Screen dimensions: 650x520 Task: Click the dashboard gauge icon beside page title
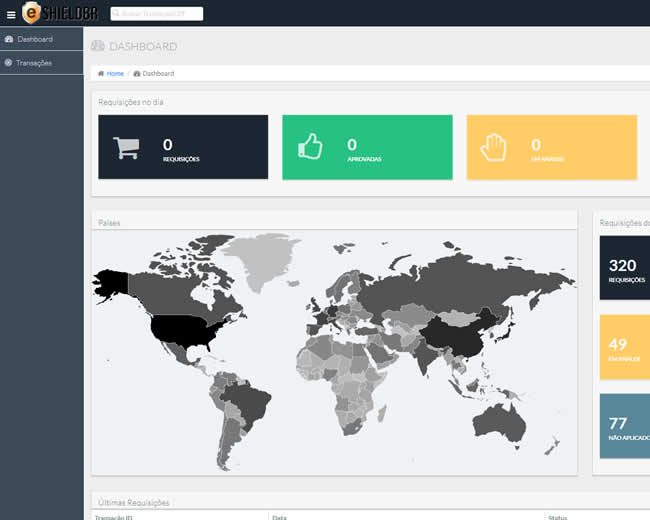click(98, 46)
